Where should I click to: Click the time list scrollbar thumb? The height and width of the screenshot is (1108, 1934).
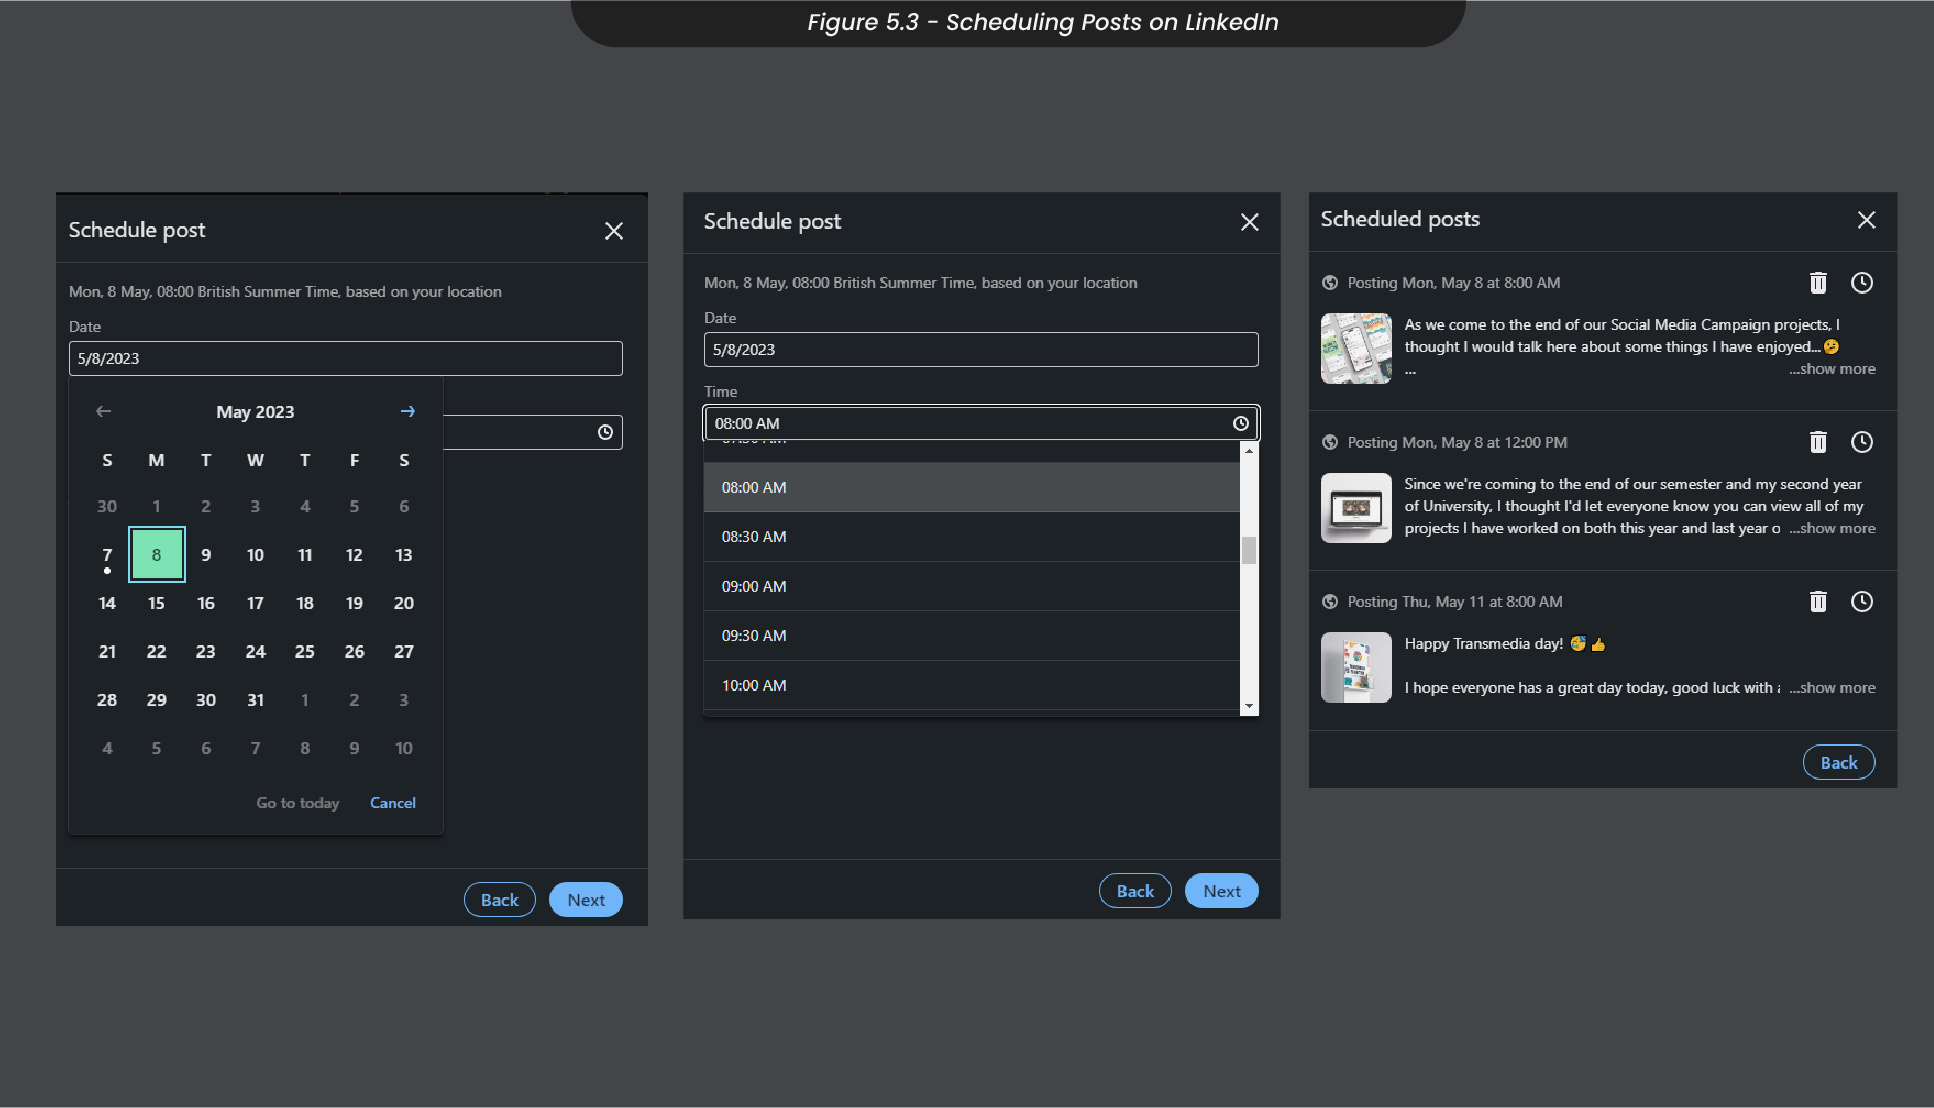(1248, 551)
